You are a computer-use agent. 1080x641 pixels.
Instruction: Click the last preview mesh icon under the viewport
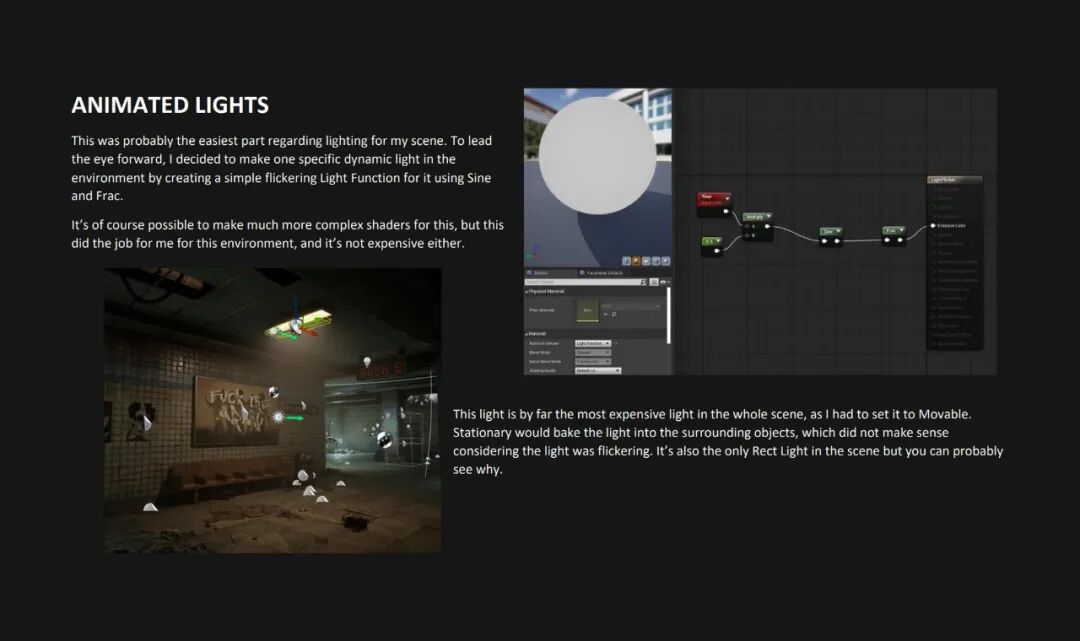(x=666, y=261)
